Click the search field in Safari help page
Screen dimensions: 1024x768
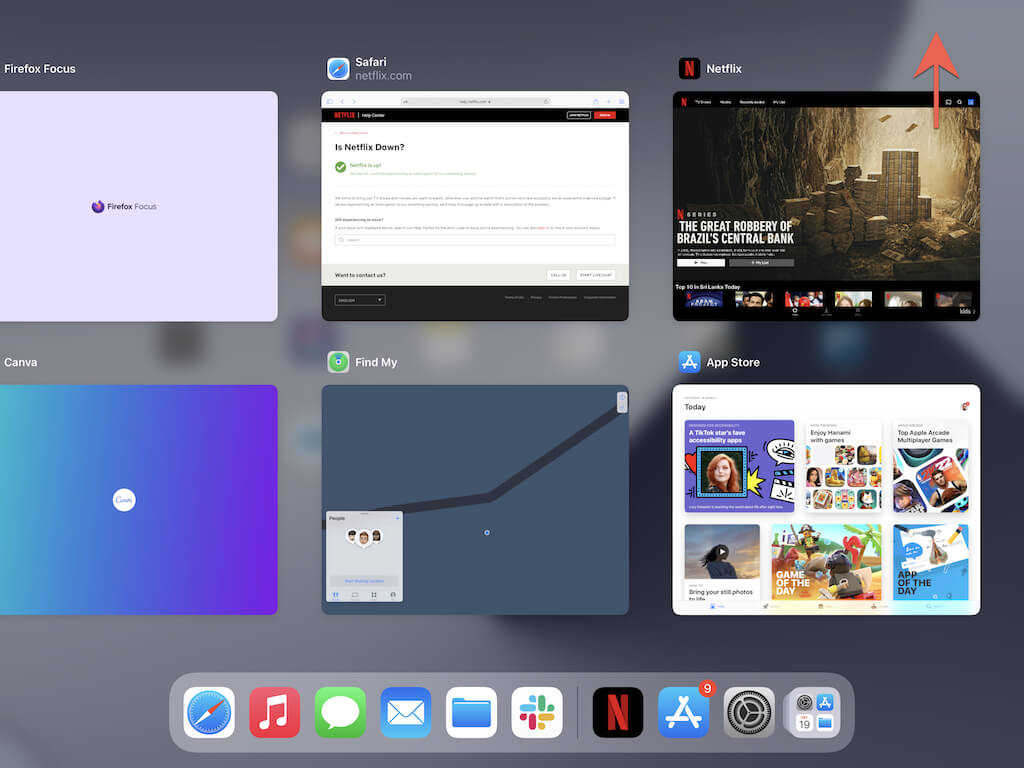pos(475,240)
